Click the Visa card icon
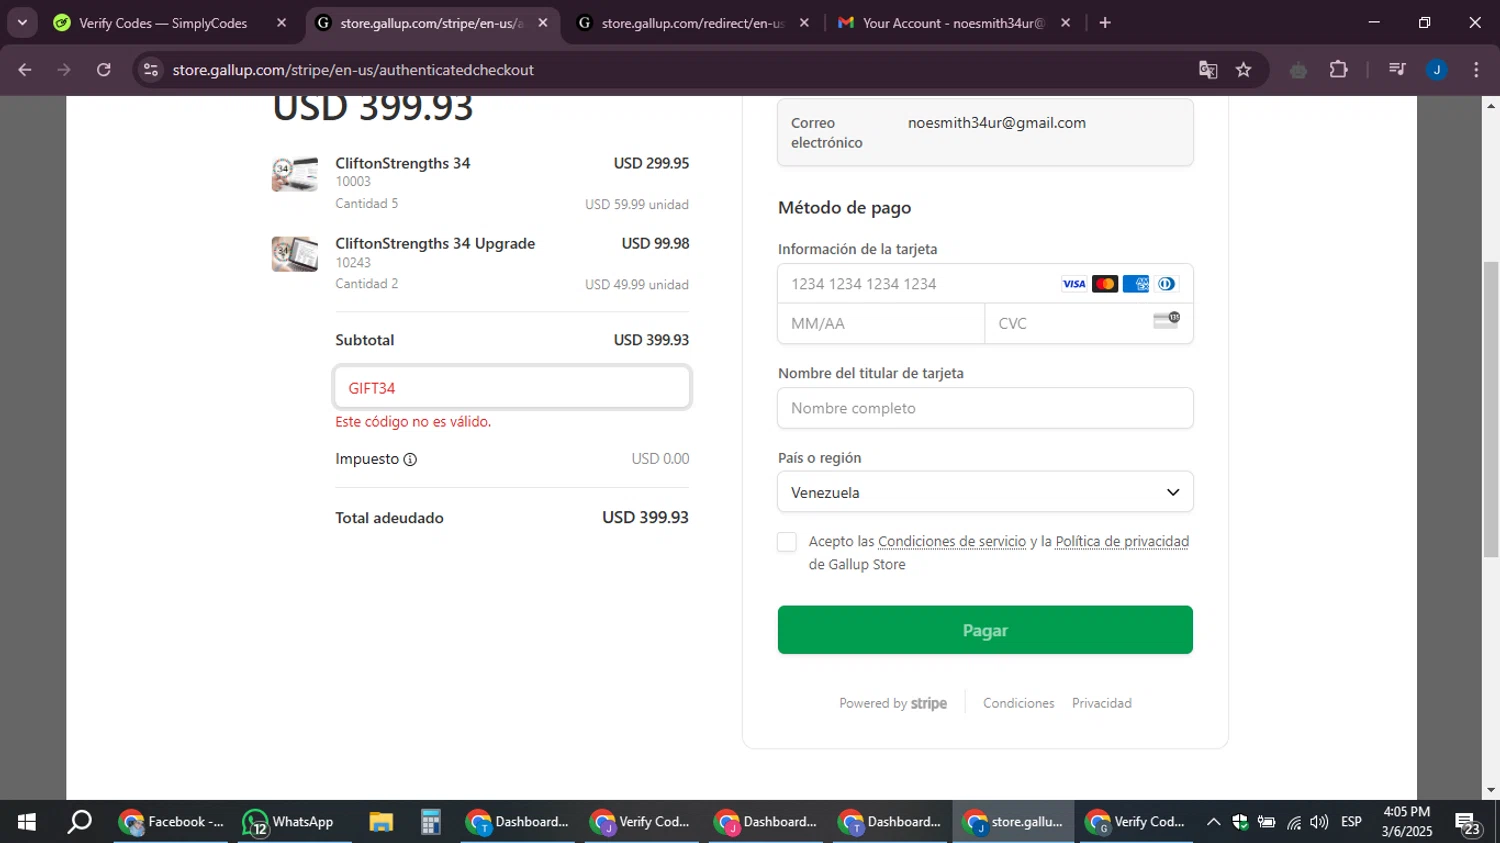 click(1074, 284)
